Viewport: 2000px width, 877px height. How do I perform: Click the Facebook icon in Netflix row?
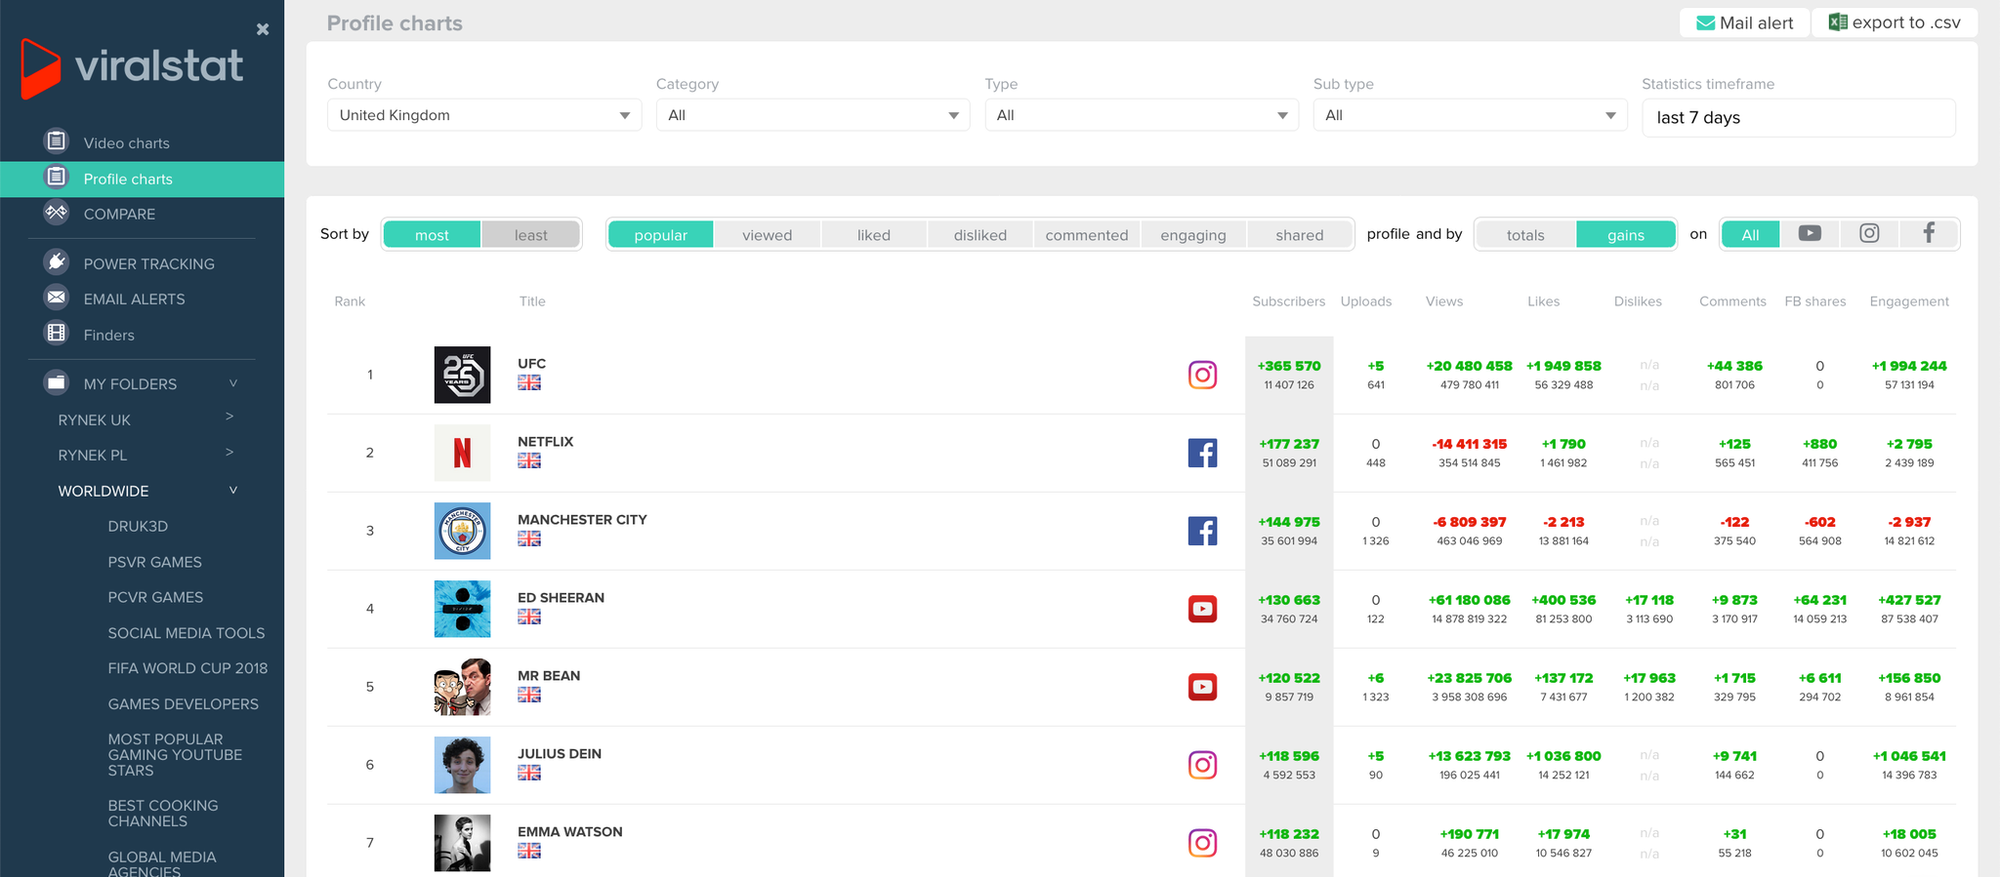tap(1202, 453)
